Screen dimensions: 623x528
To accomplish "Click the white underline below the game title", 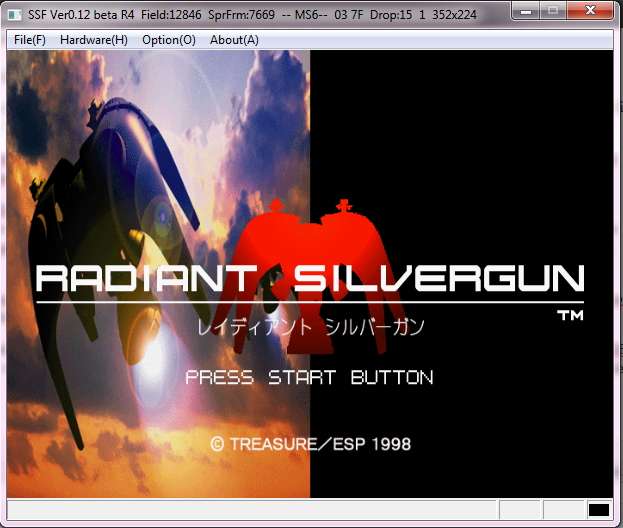I will point(310,298).
